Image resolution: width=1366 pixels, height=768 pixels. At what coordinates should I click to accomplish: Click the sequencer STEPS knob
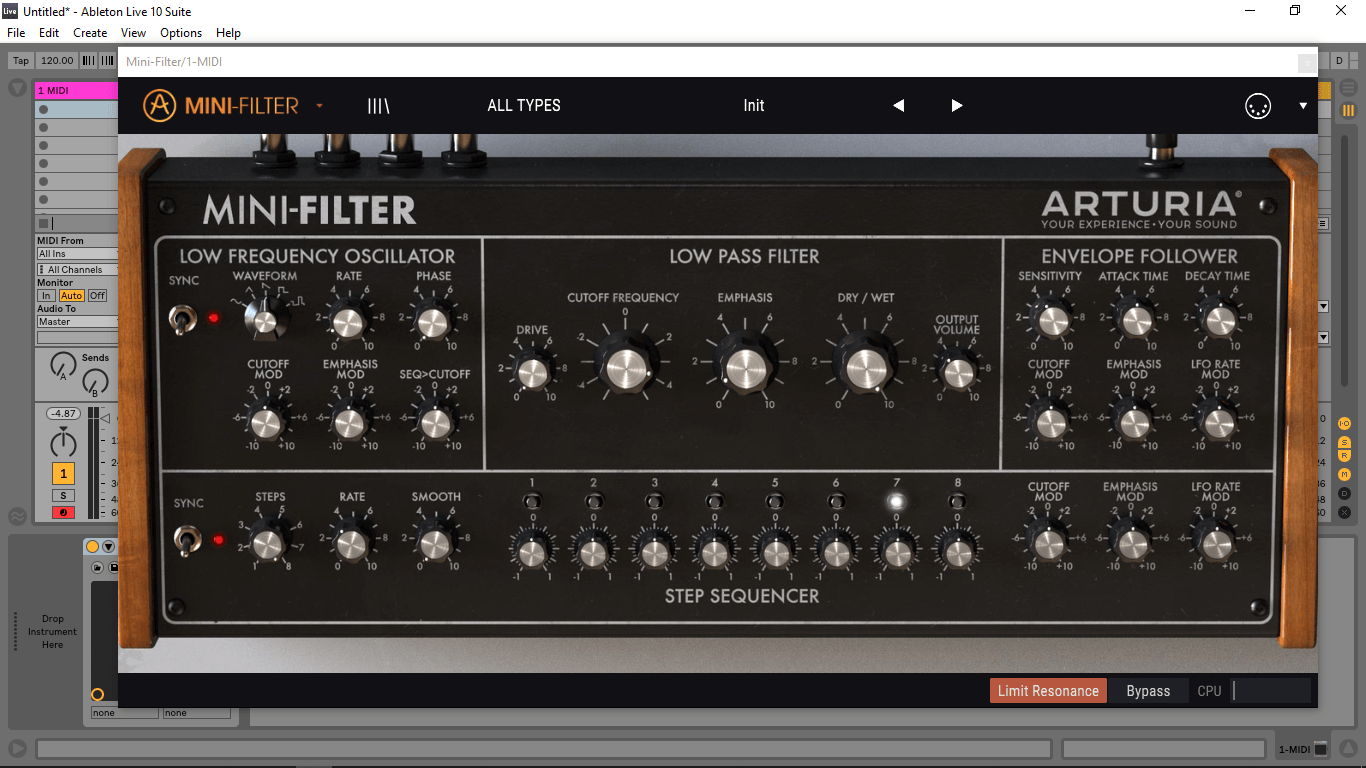click(267, 544)
